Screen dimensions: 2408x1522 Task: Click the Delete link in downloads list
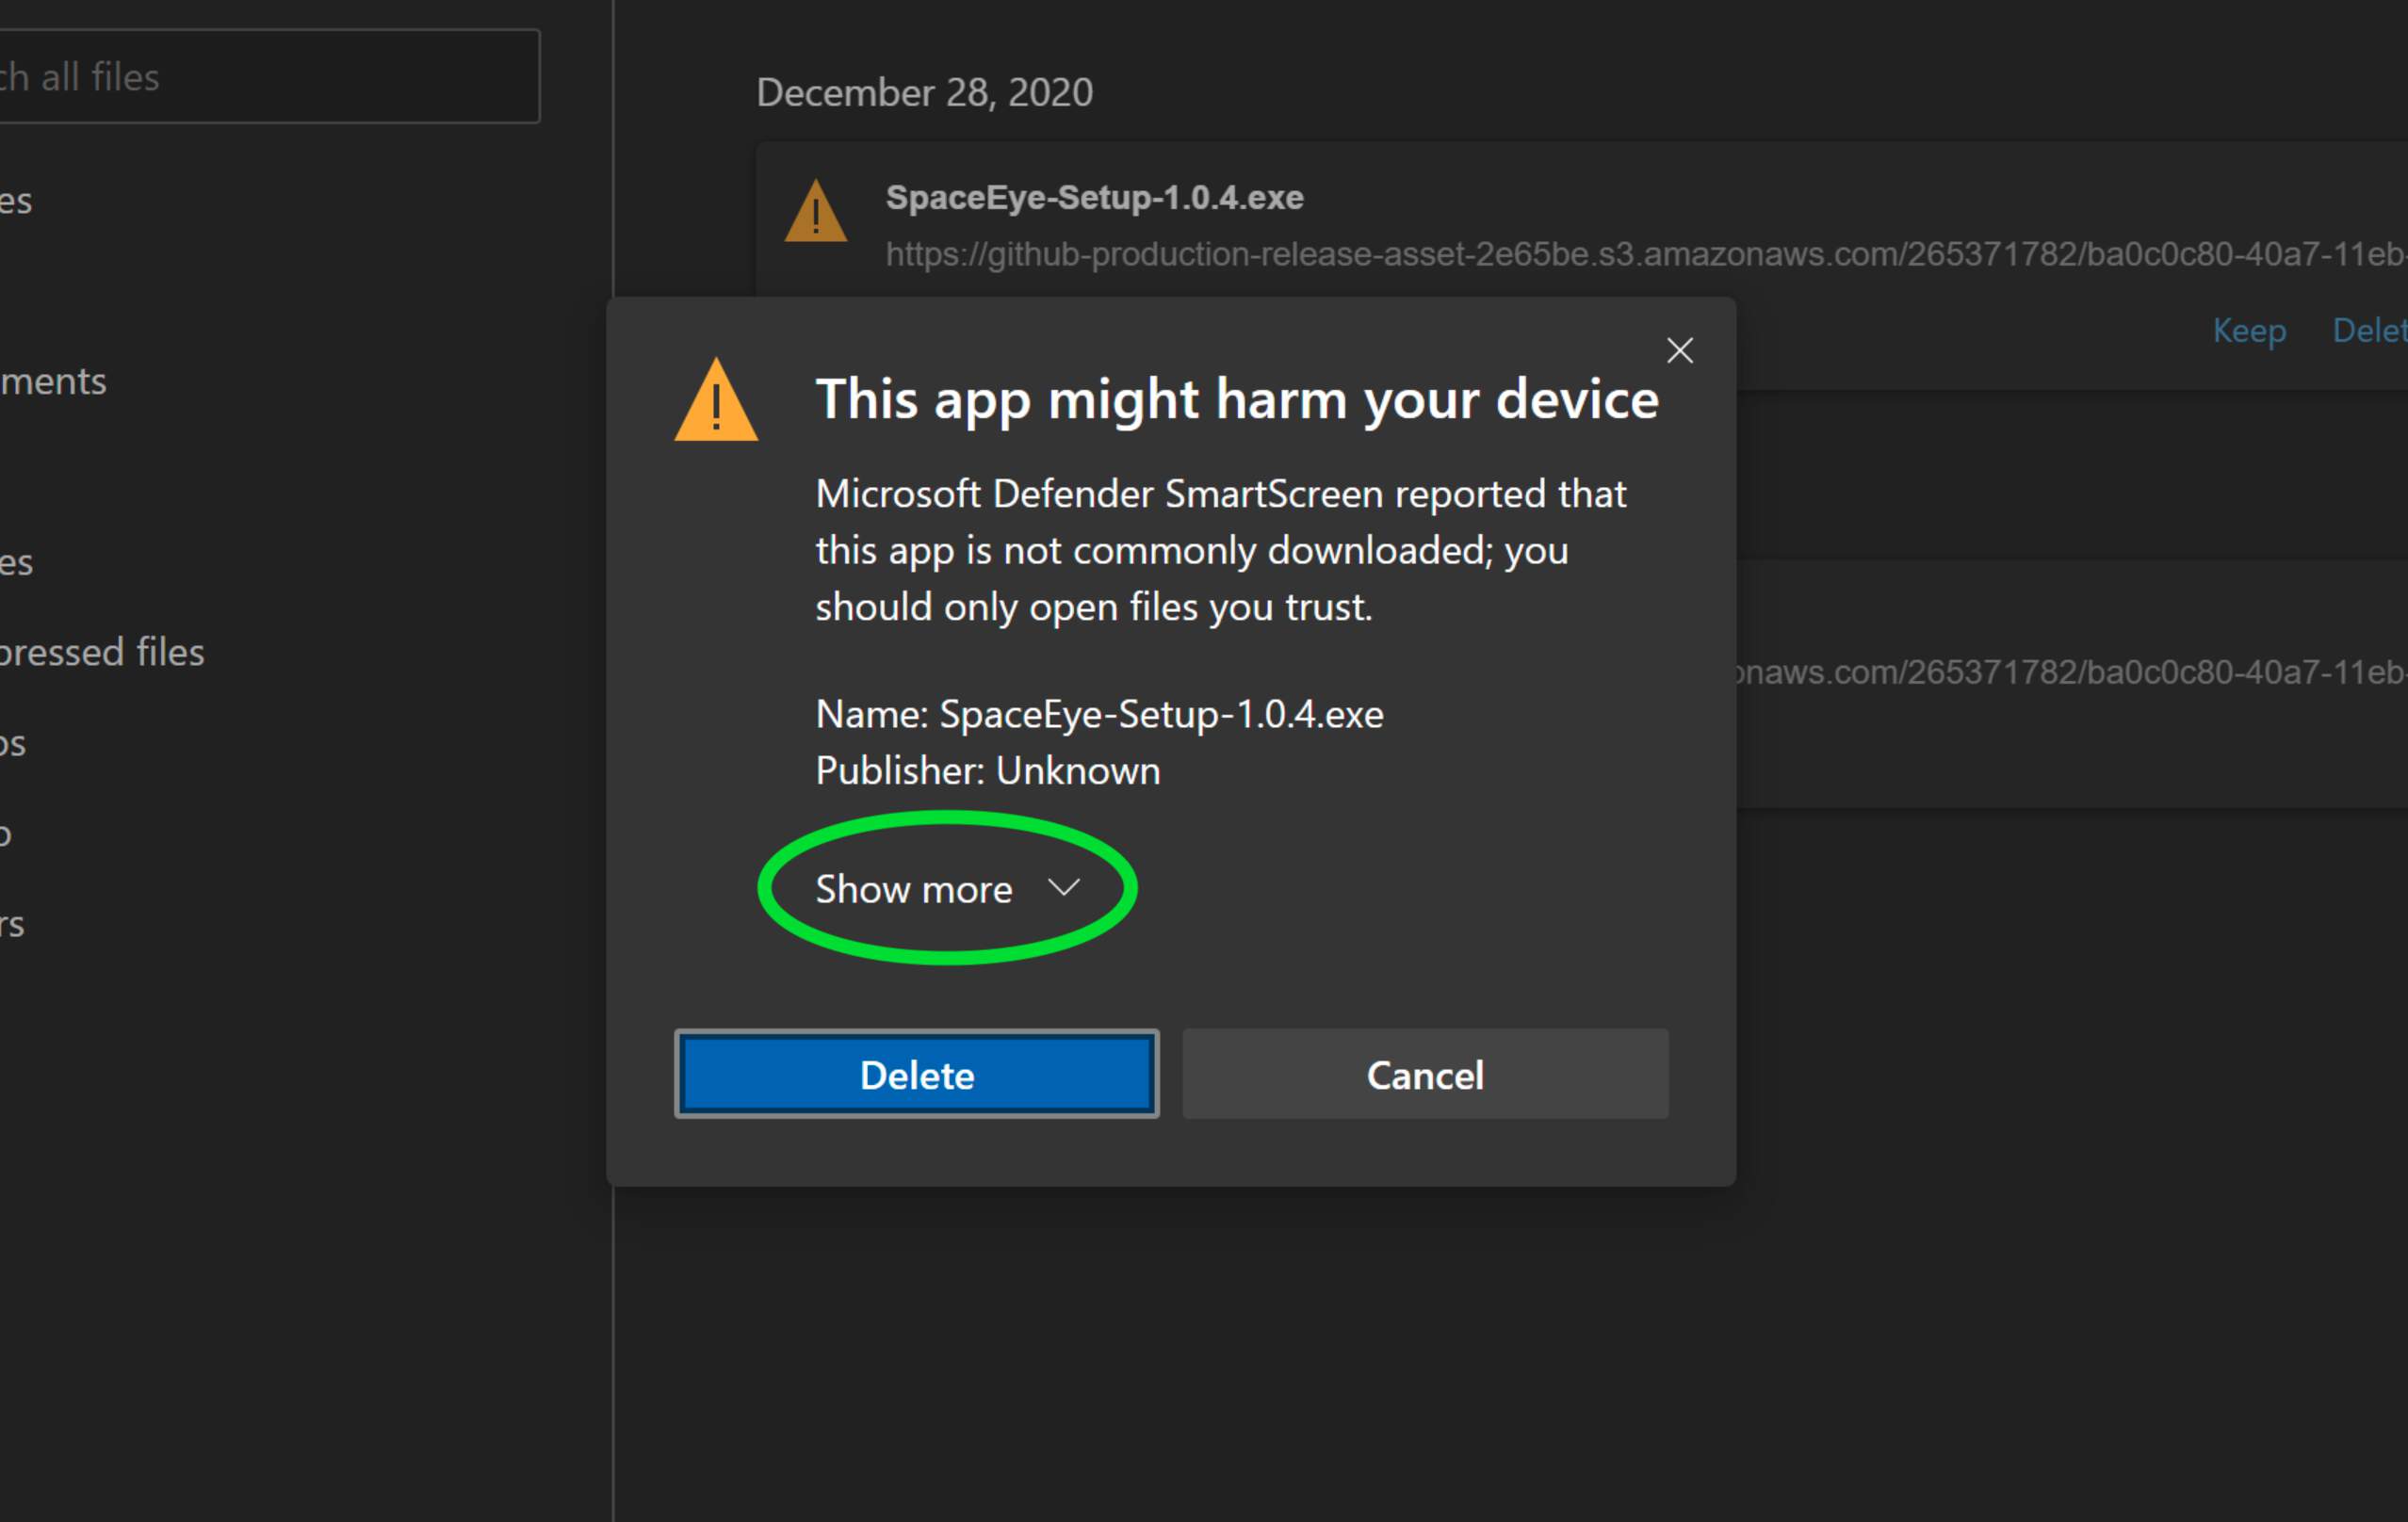(2370, 330)
